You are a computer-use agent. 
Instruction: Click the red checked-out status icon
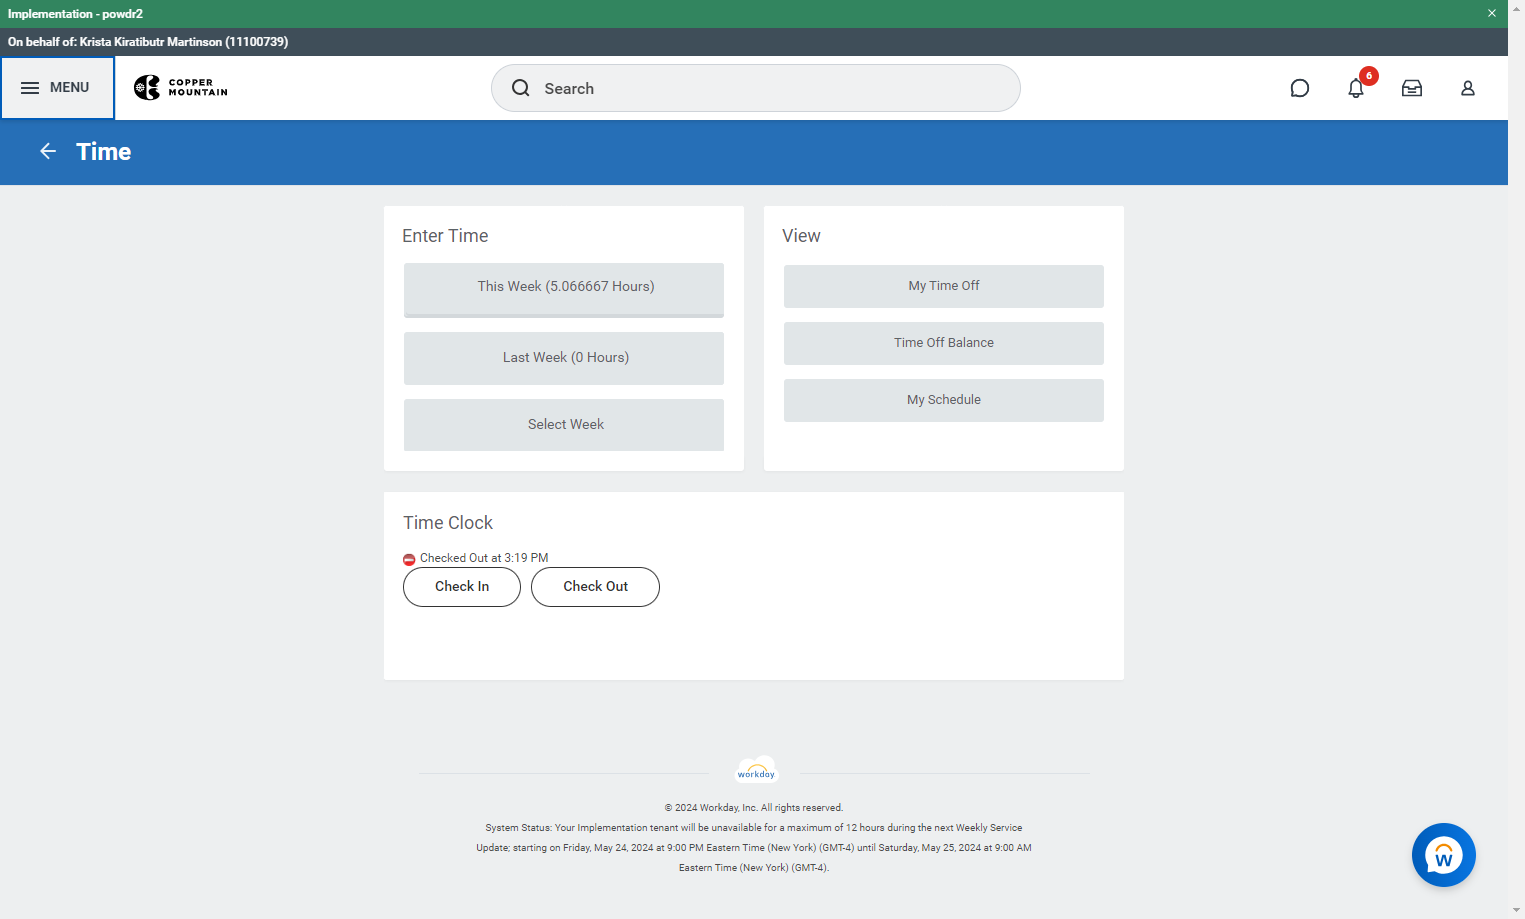click(409, 559)
